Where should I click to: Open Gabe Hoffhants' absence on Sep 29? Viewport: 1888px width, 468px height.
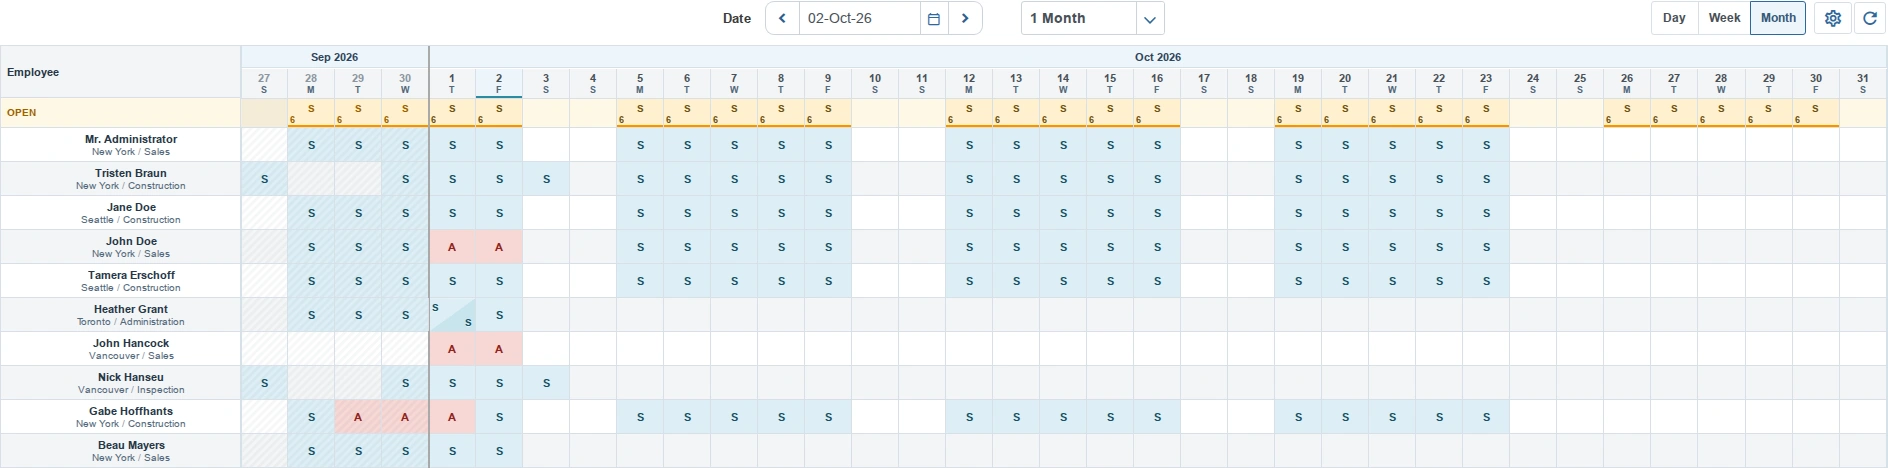coord(358,417)
